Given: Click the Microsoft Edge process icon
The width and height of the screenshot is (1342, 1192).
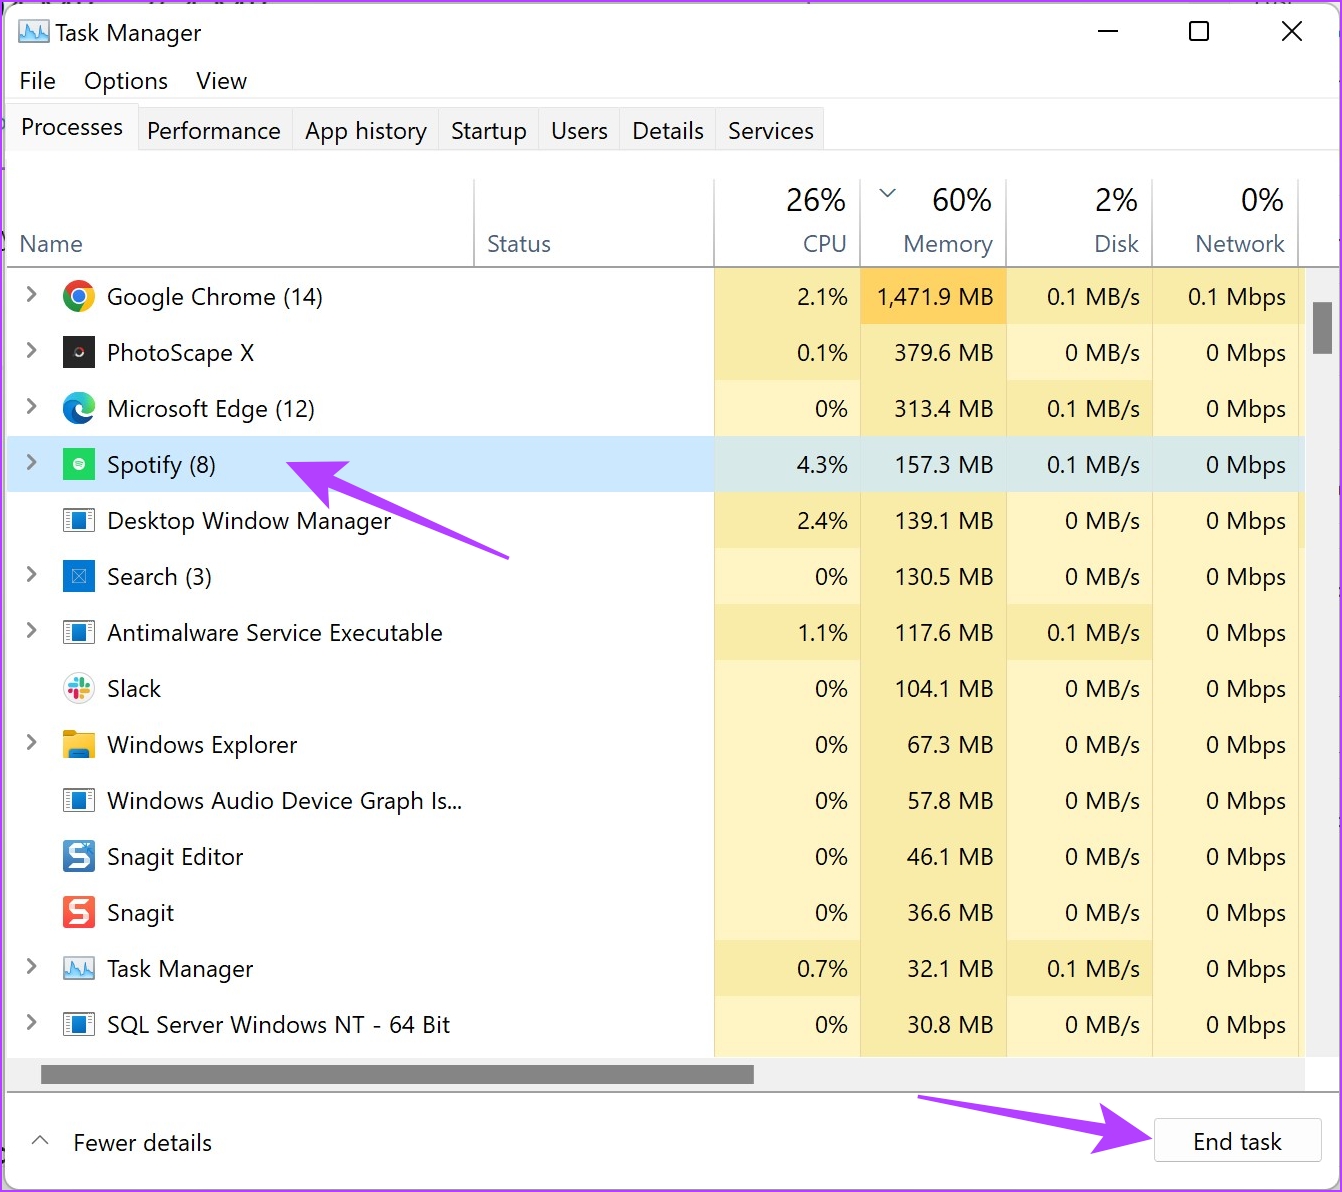Looking at the screenshot, I should (79, 409).
